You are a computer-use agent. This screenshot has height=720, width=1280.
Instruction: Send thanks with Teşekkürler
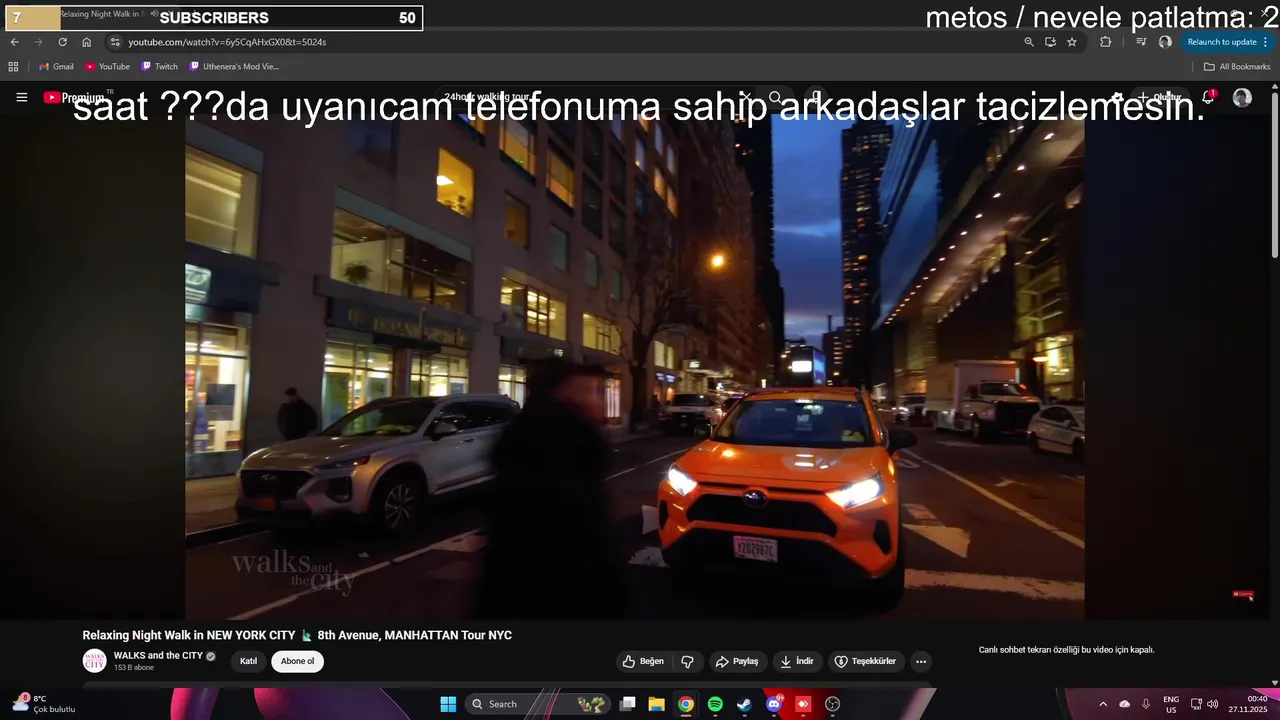[866, 661]
